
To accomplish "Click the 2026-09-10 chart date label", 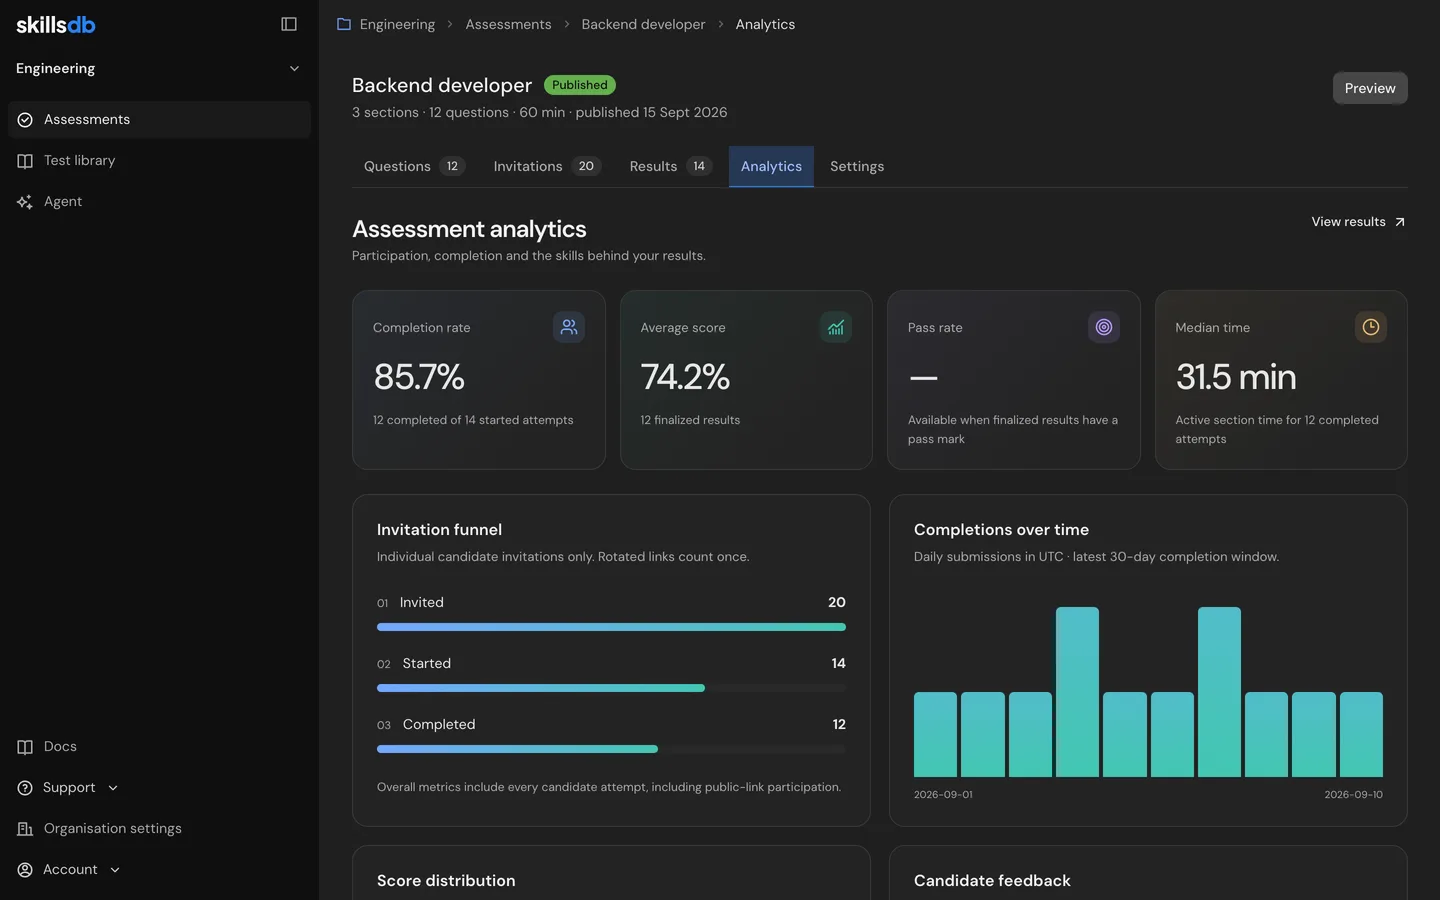I will 1354,795.
